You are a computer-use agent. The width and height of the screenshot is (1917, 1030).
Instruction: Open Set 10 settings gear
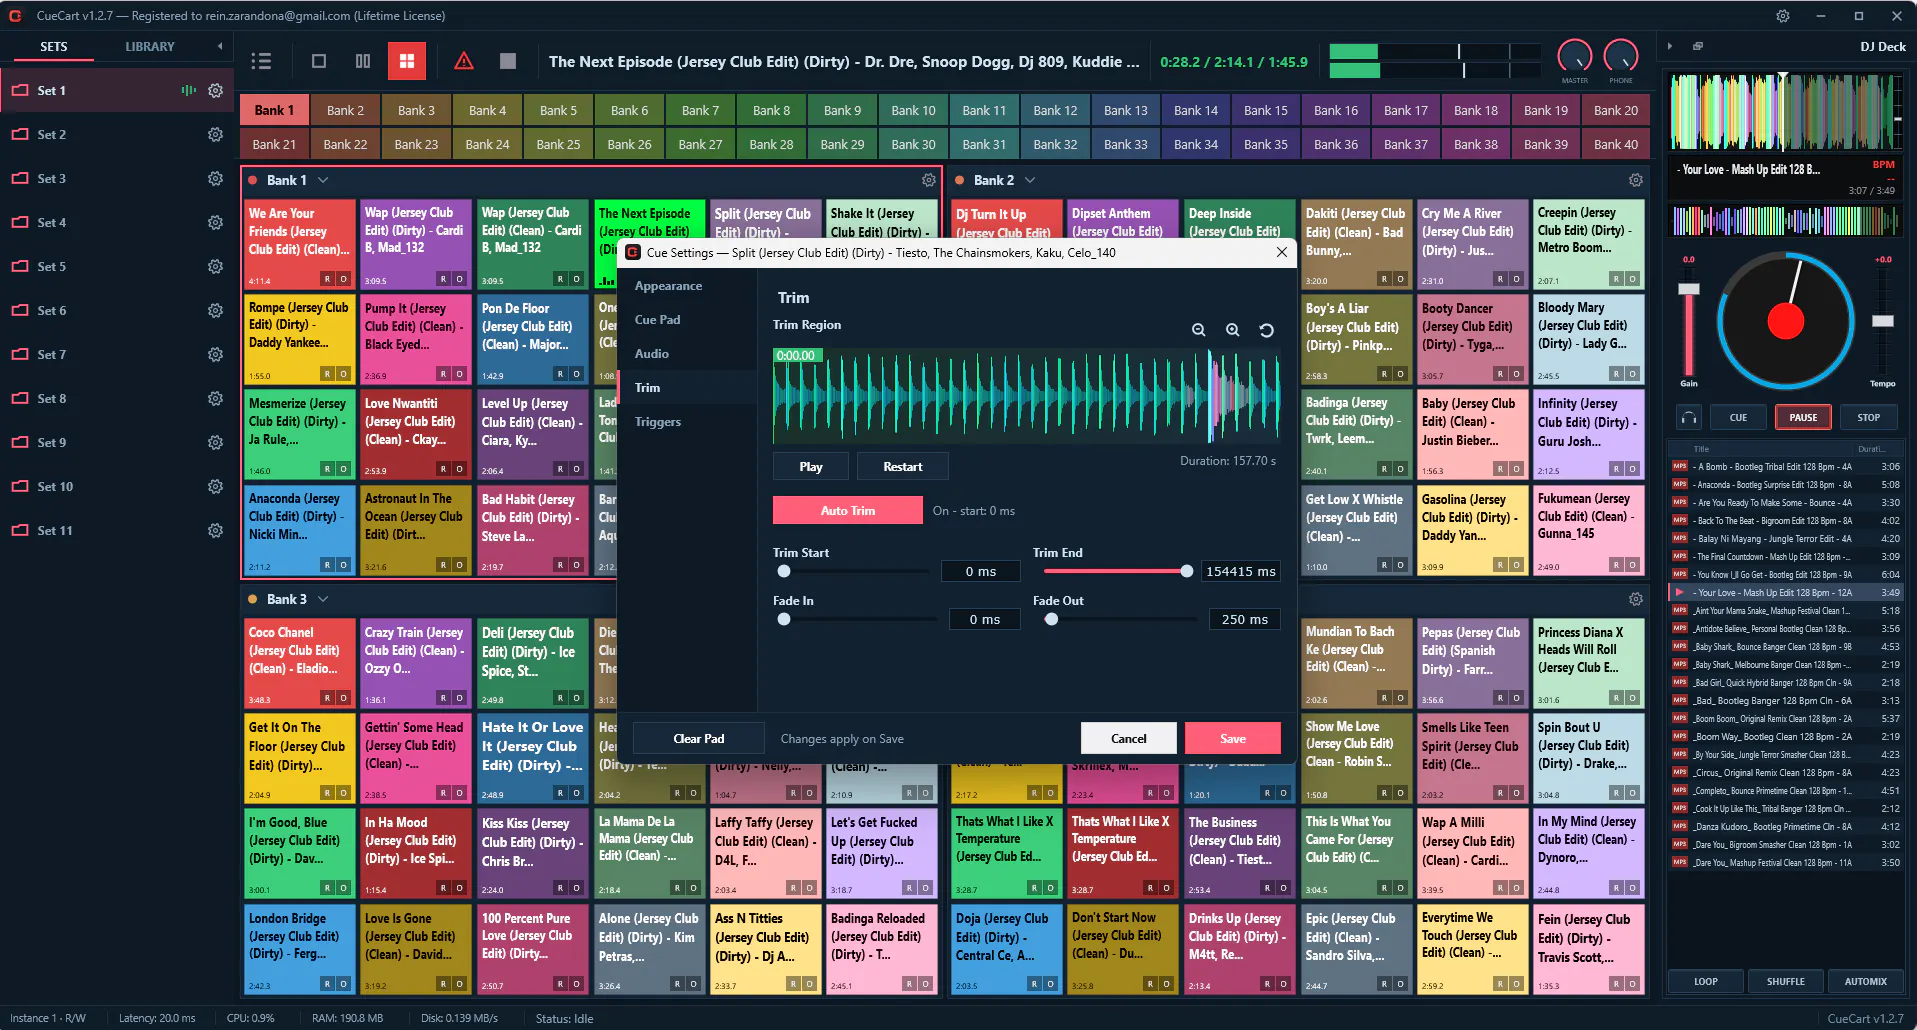coord(215,486)
